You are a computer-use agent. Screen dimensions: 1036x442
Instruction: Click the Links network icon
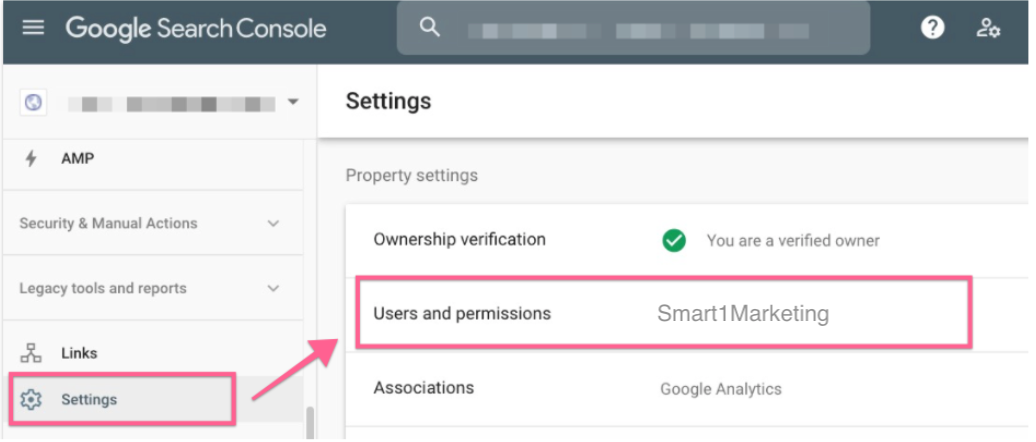[31, 353]
